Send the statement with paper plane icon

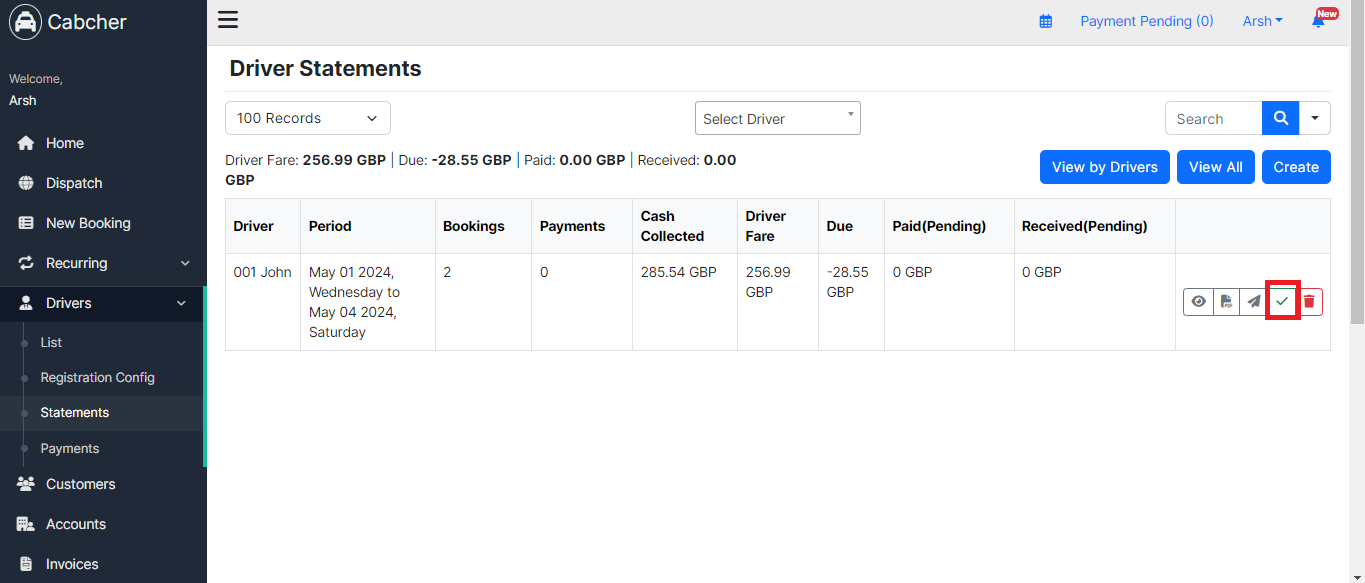click(x=1254, y=301)
